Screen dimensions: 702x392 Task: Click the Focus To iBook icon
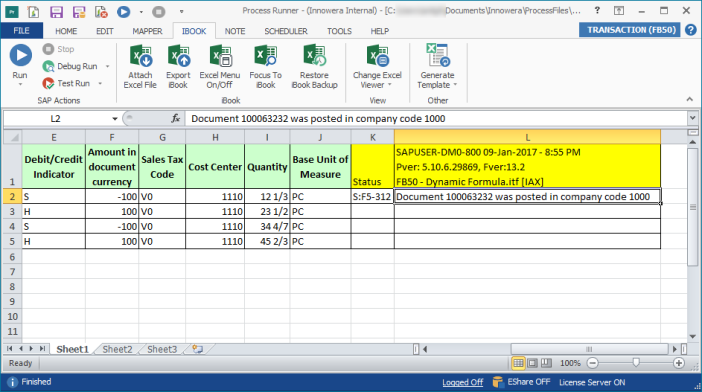[265, 67]
